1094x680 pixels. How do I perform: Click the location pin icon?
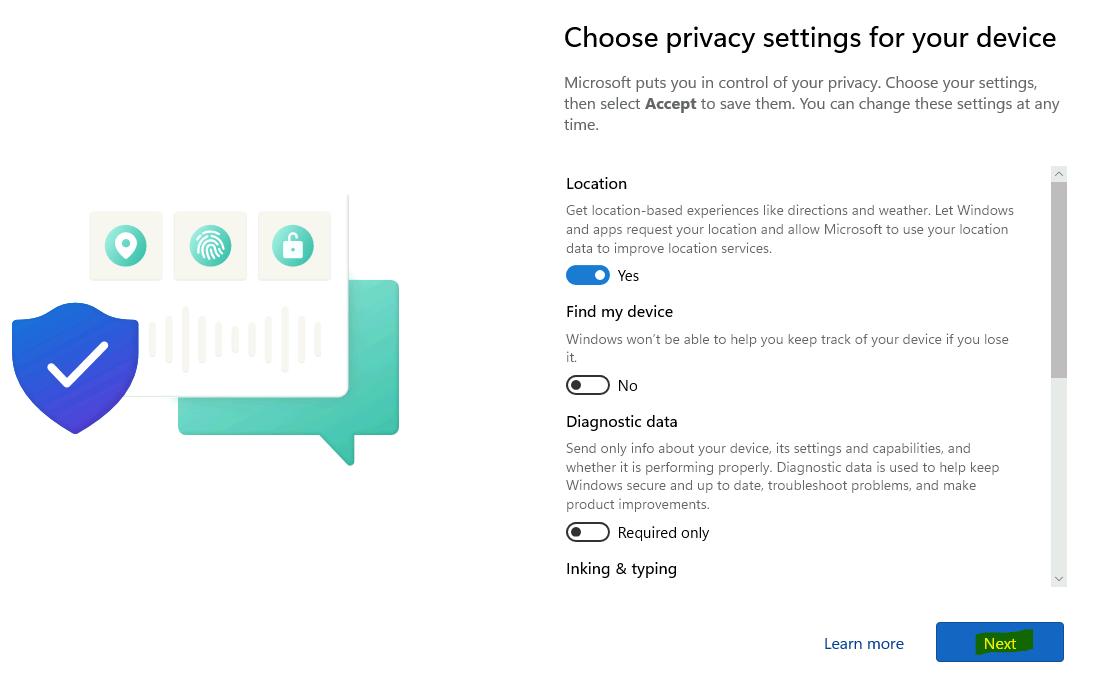pos(126,245)
